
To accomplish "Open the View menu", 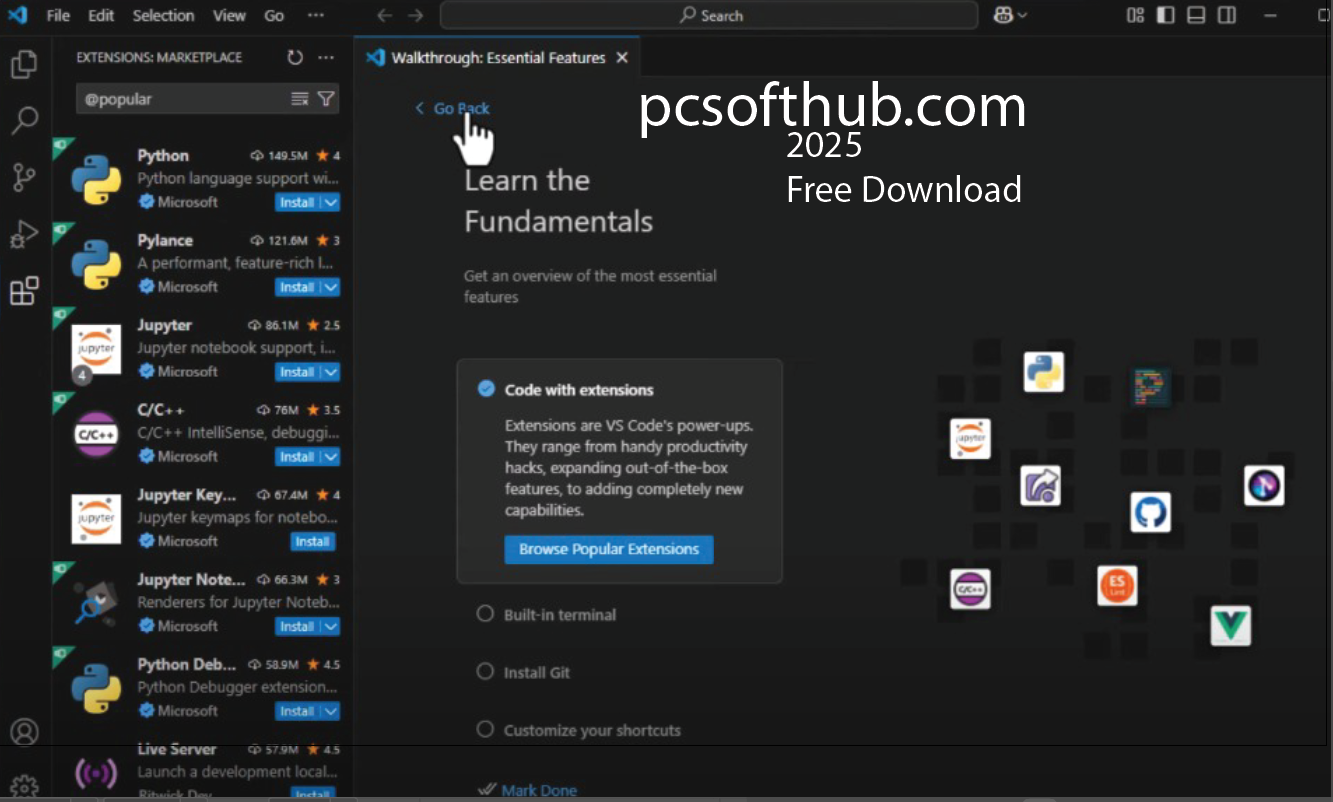I will (x=229, y=15).
